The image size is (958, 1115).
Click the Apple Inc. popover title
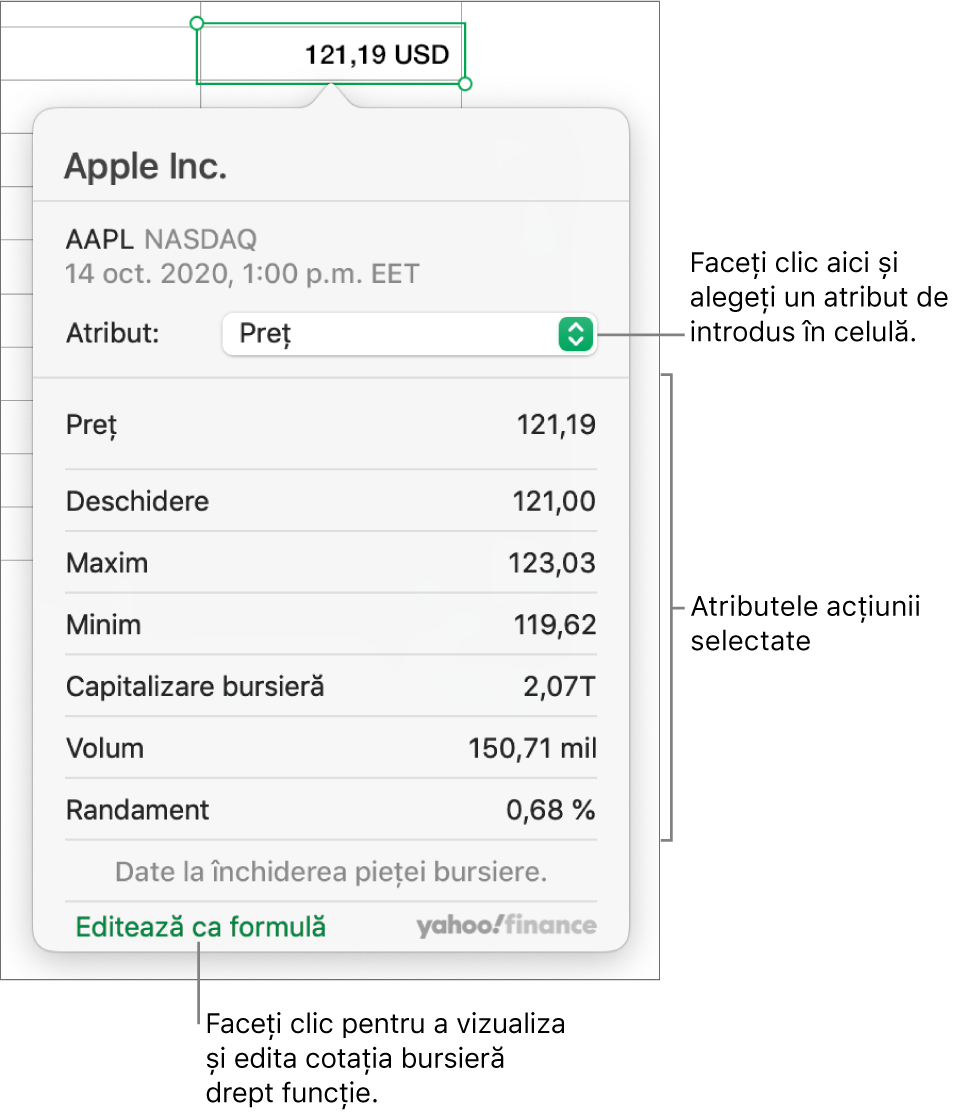[146, 166]
